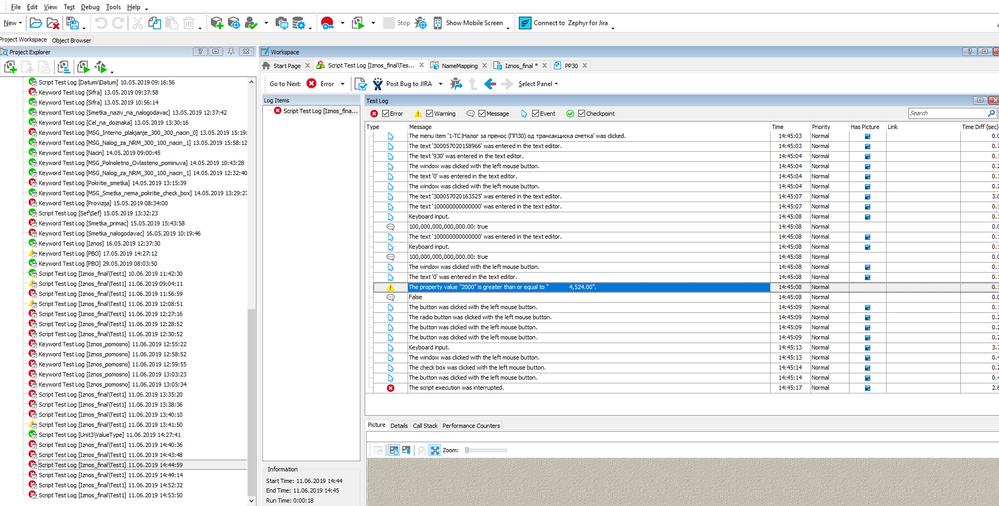Disable the Checkpoint filter checkbox

click(581, 114)
